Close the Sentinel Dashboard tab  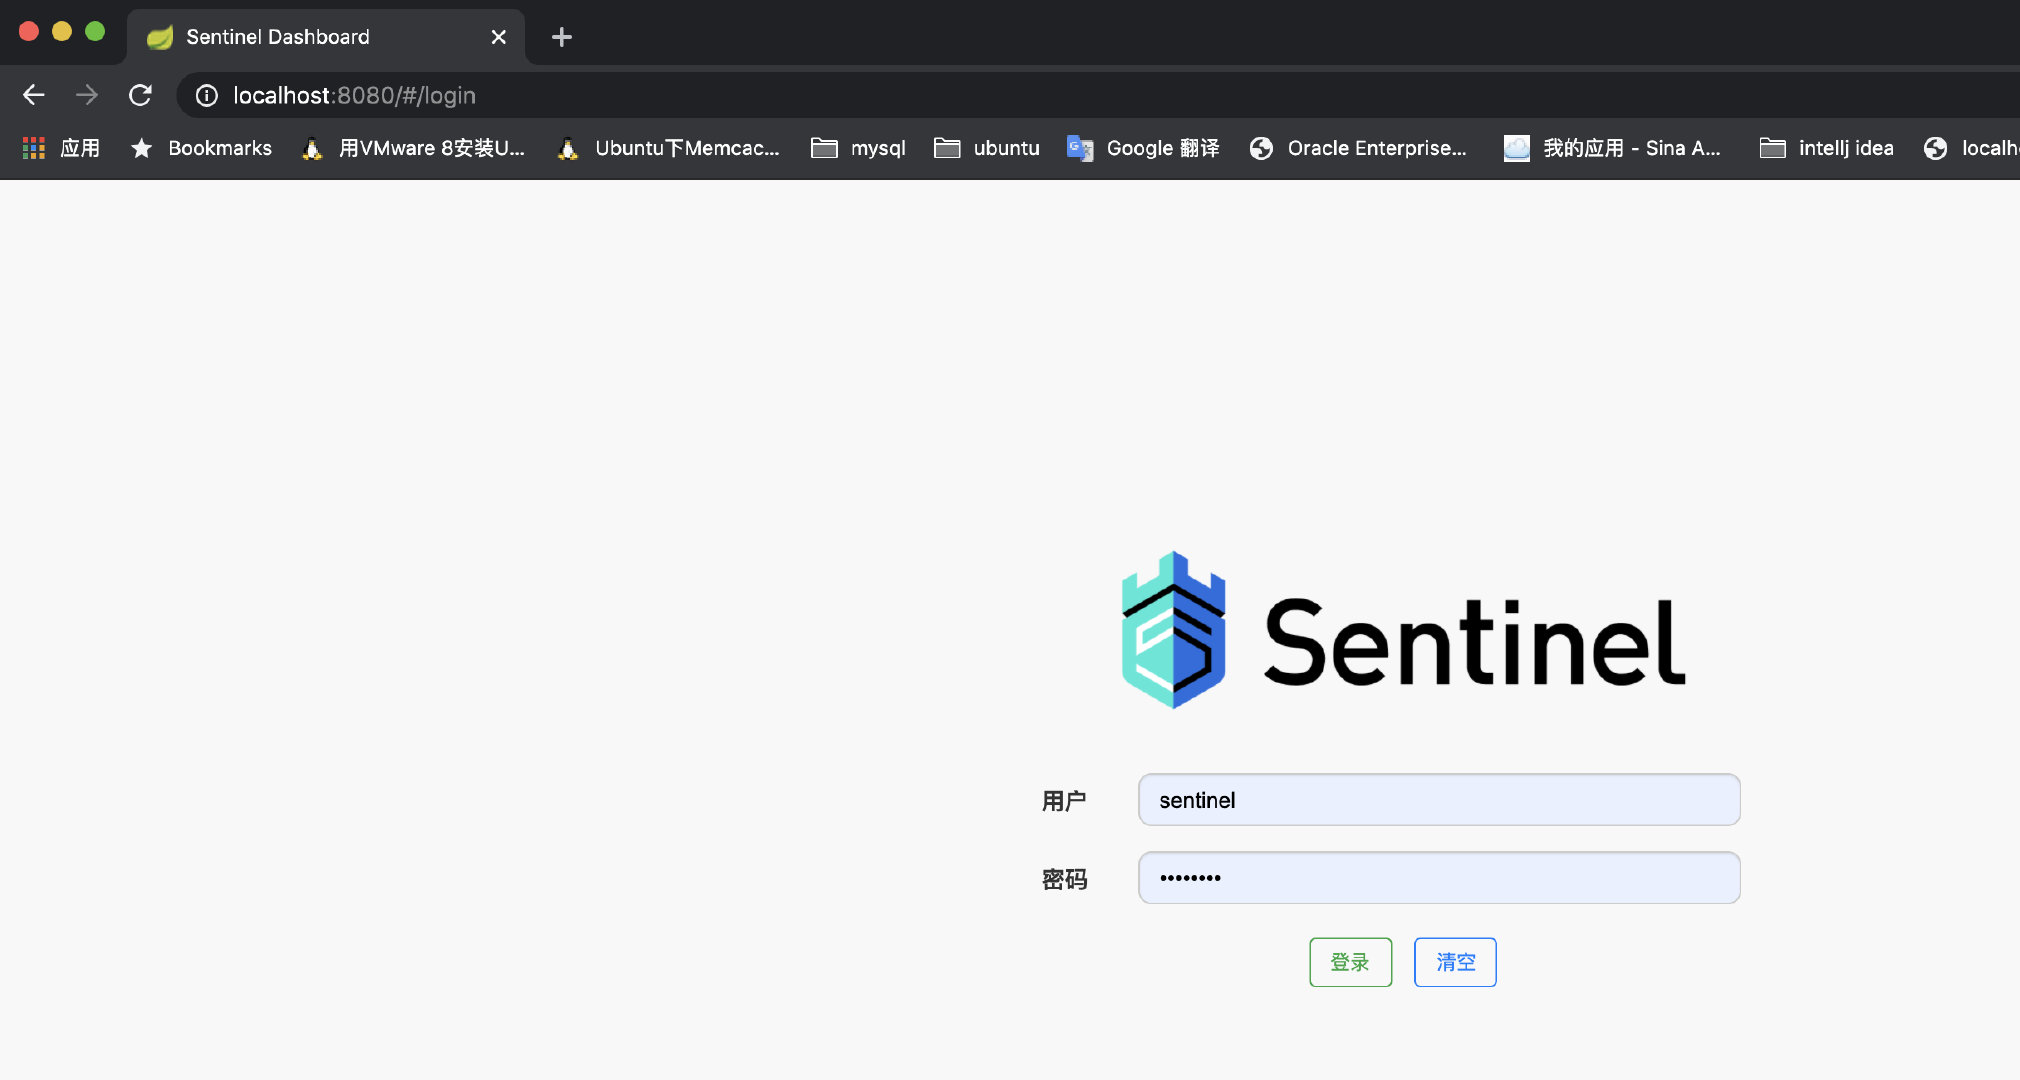(498, 37)
